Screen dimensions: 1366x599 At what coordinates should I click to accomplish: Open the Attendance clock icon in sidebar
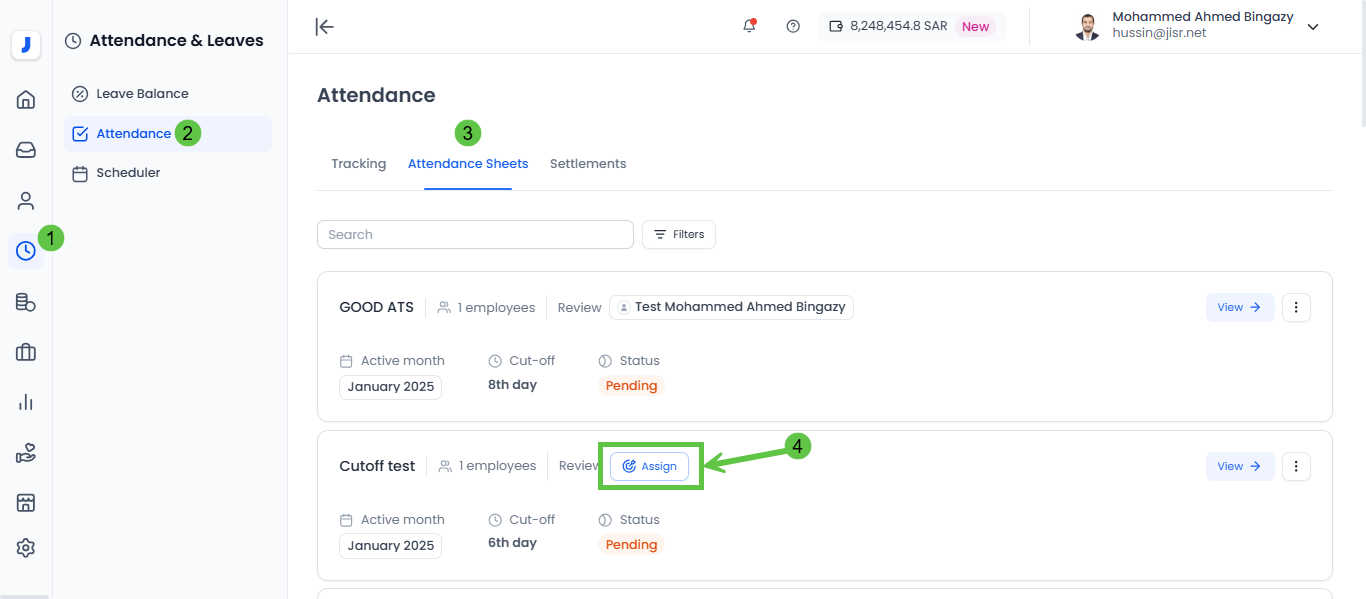[25, 251]
